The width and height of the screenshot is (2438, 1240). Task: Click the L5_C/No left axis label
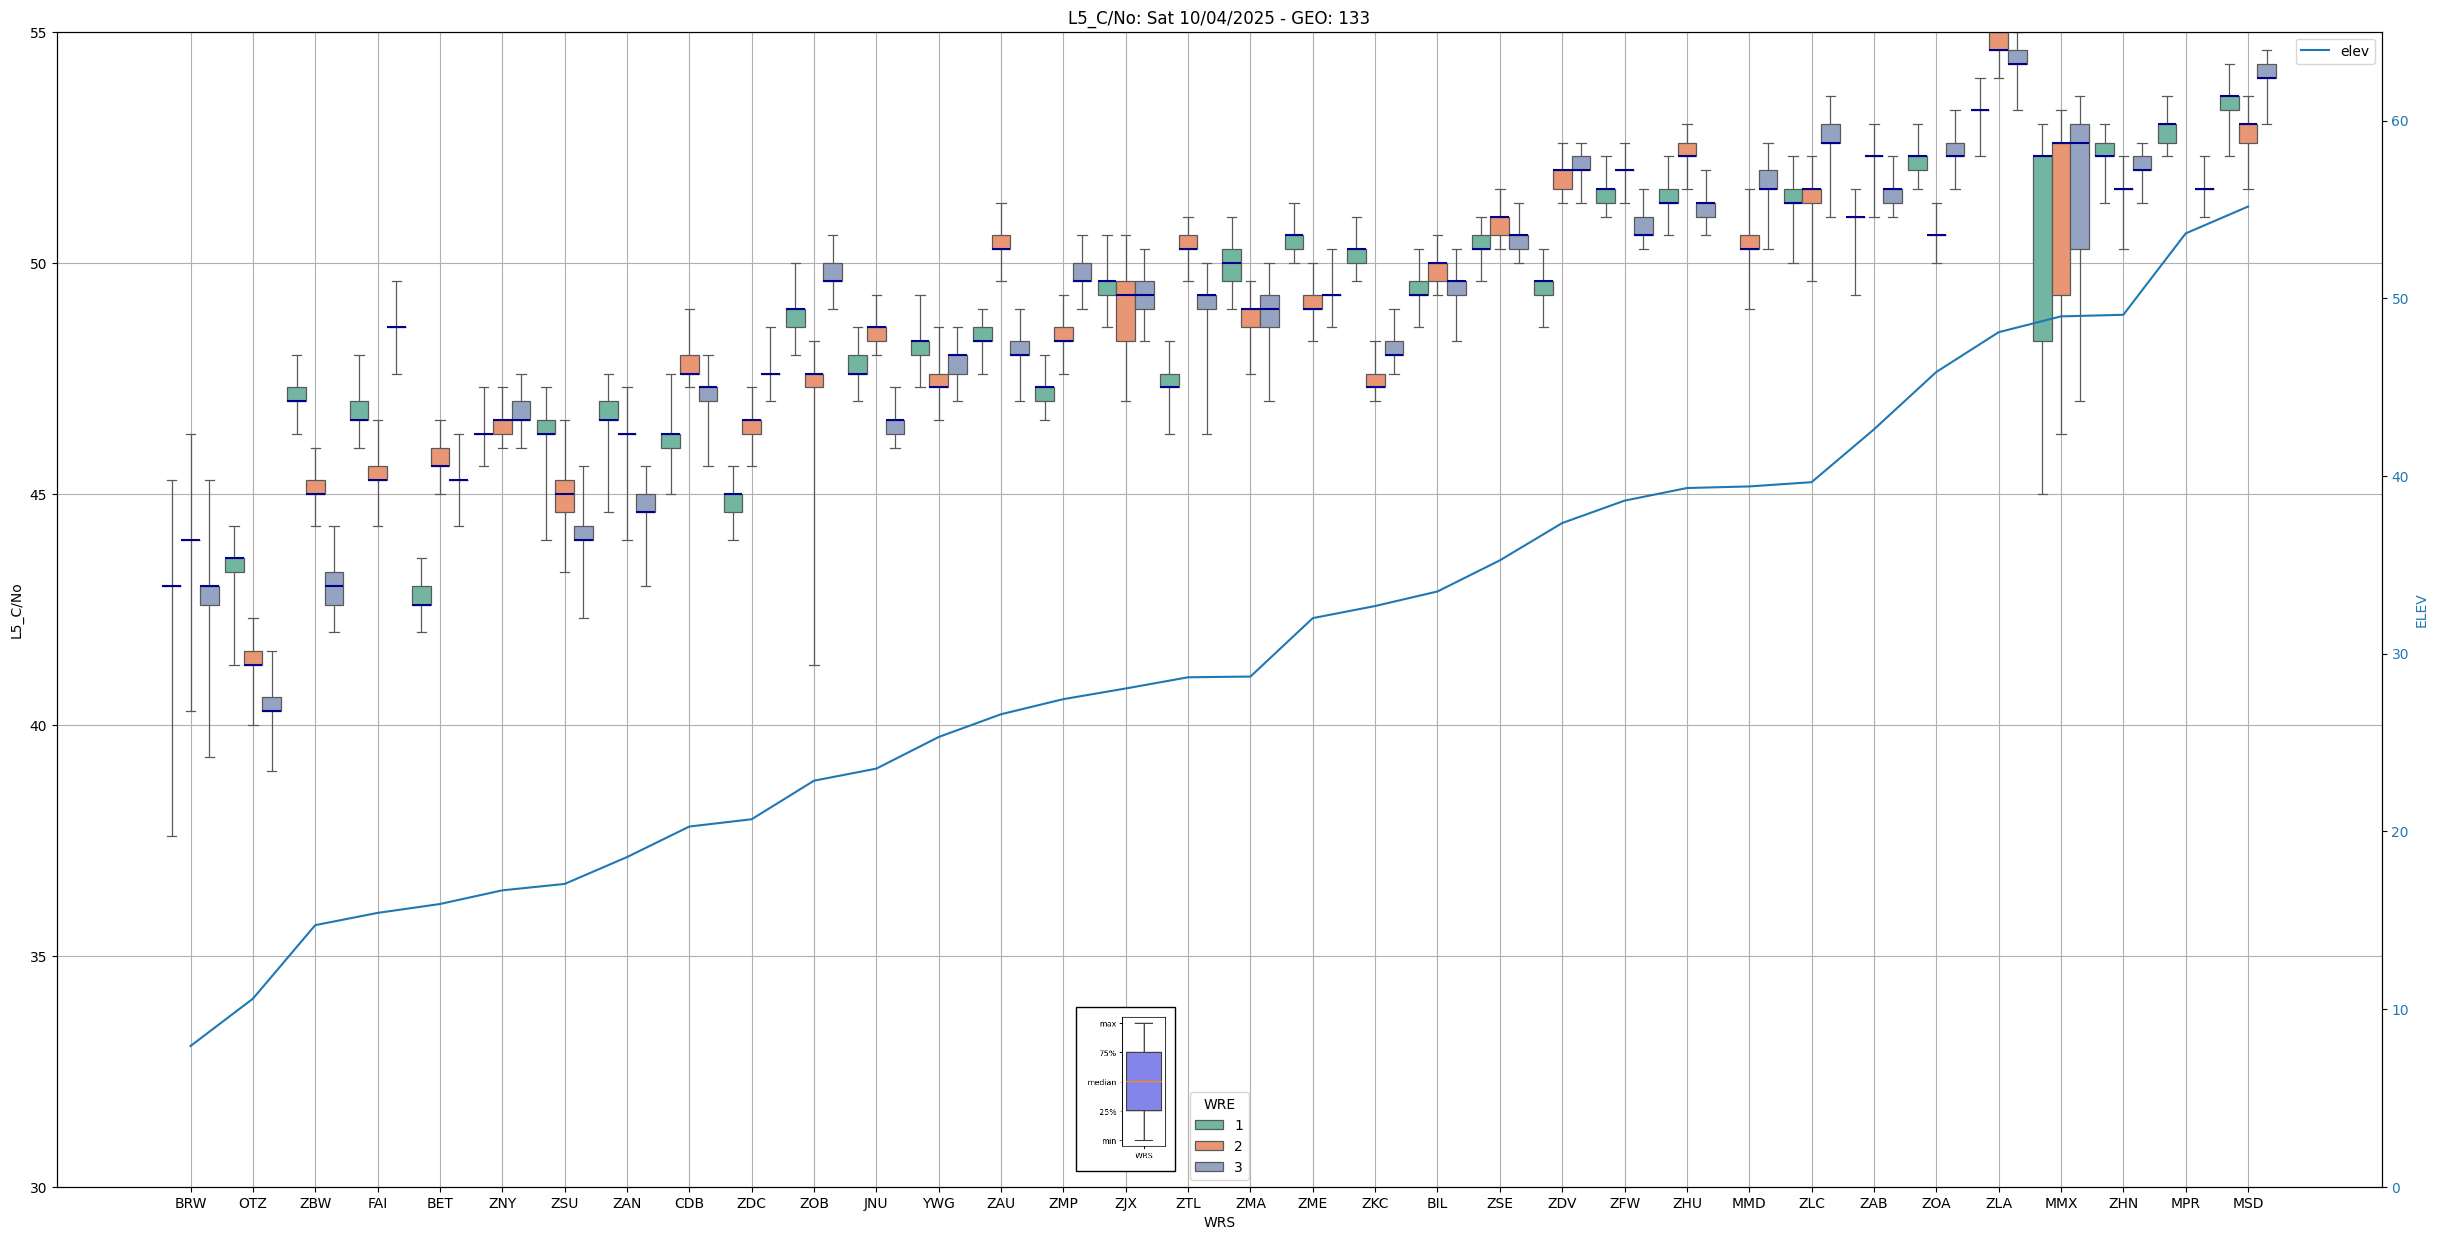click(16, 611)
